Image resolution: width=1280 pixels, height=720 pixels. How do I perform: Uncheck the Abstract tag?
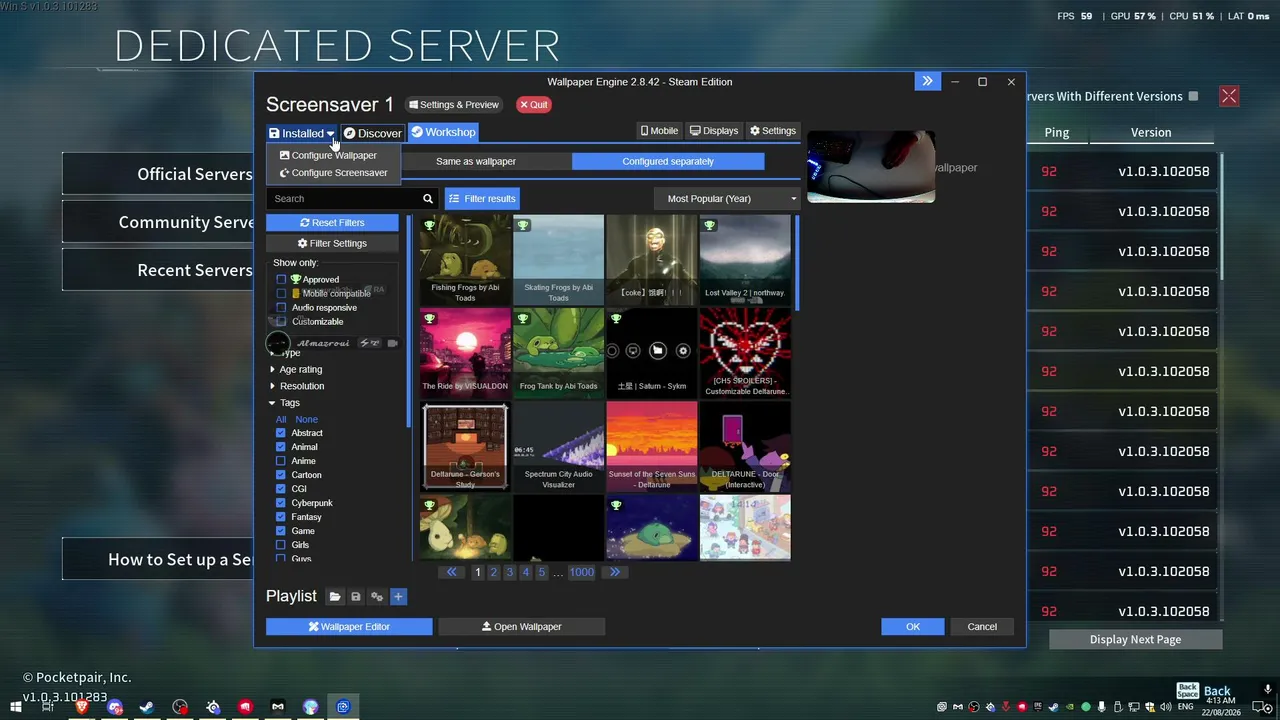[x=281, y=433]
